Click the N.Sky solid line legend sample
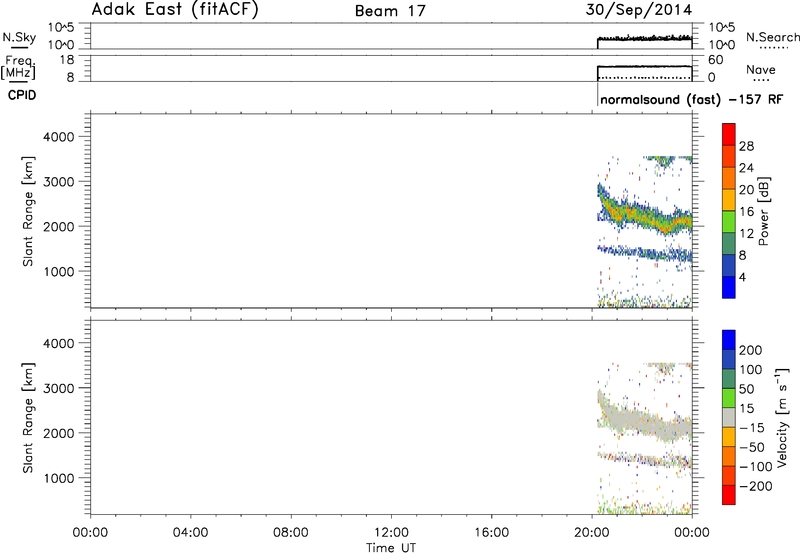The width and height of the screenshot is (800, 554). (x=19, y=47)
